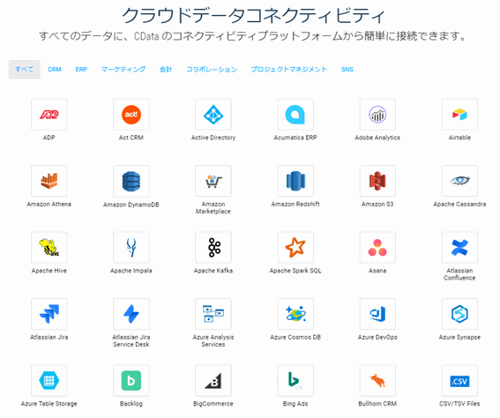The width and height of the screenshot is (500, 418).
Task: Choose the Airtable connector icon
Action: [x=460, y=115]
